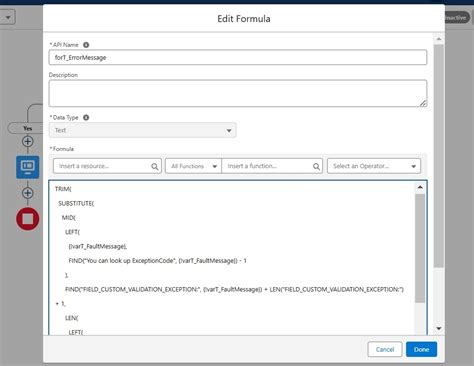The height and width of the screenshot is (366, 474).
Task: Click the search icon in Insert a resource
Action: (x=155, y=166)
